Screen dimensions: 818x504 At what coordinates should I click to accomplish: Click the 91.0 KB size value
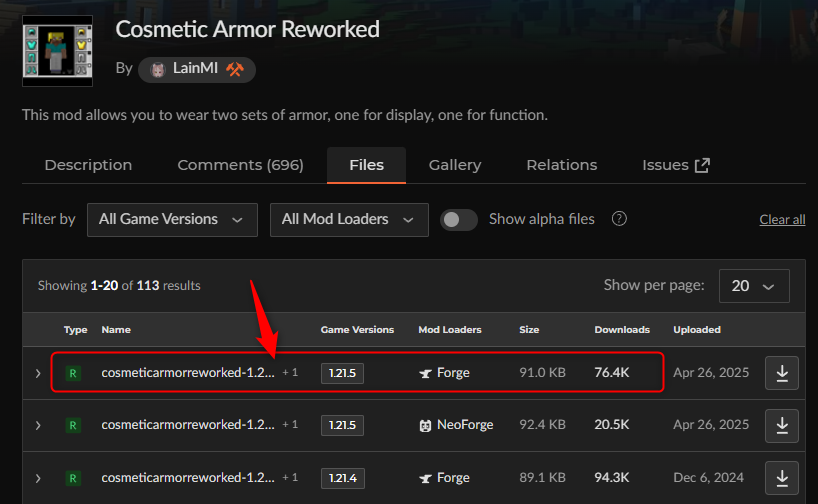pyautogui.click(x=542, y=373)
